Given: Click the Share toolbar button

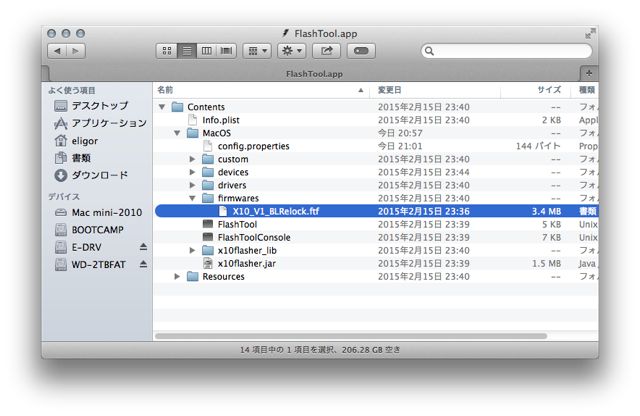Looking at the screenshot, I should 327,51.
